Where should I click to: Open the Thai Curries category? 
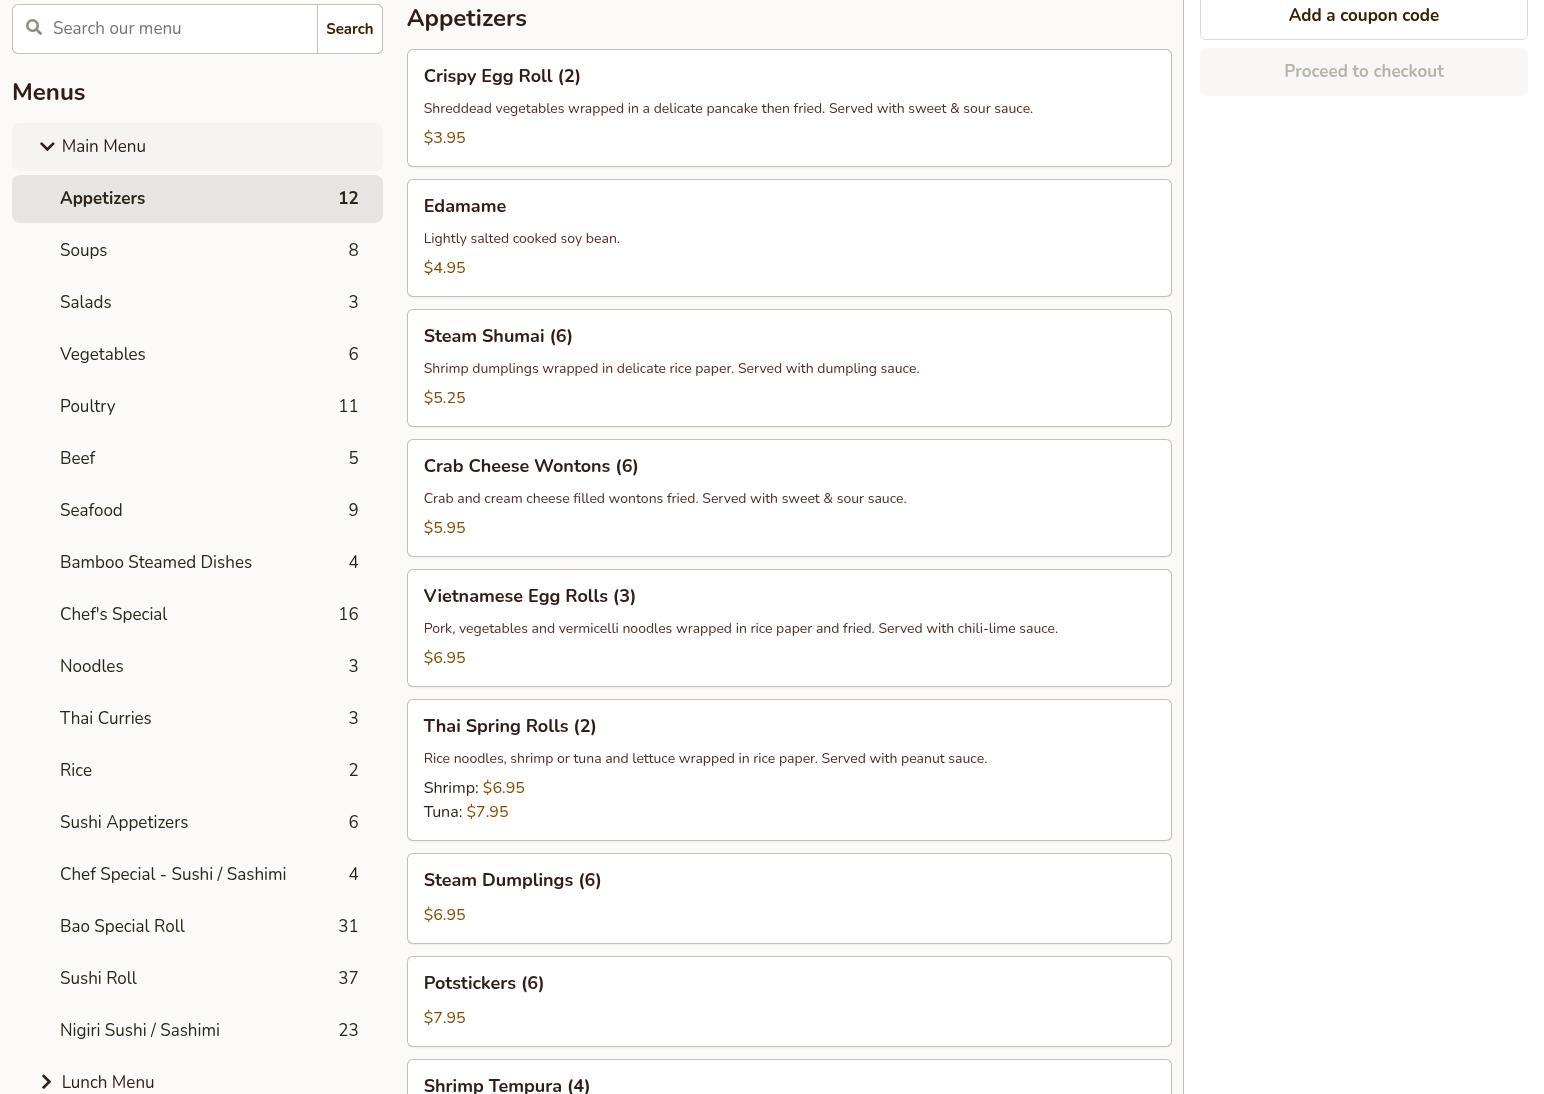coord(197,718)
